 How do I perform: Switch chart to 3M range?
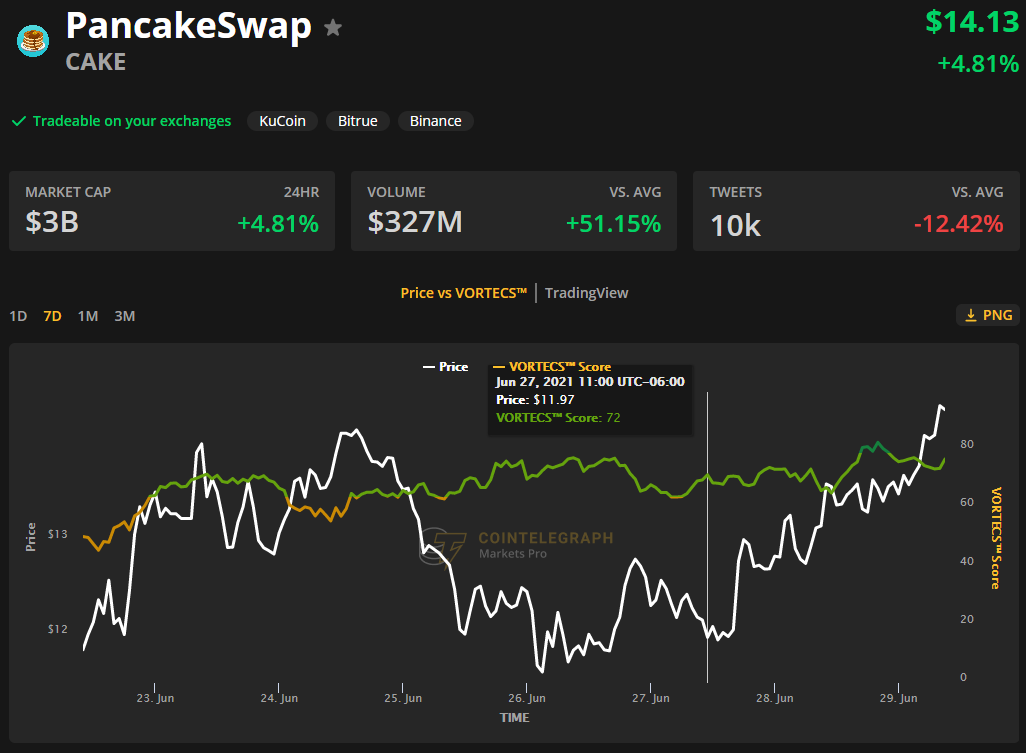point(124,316)
